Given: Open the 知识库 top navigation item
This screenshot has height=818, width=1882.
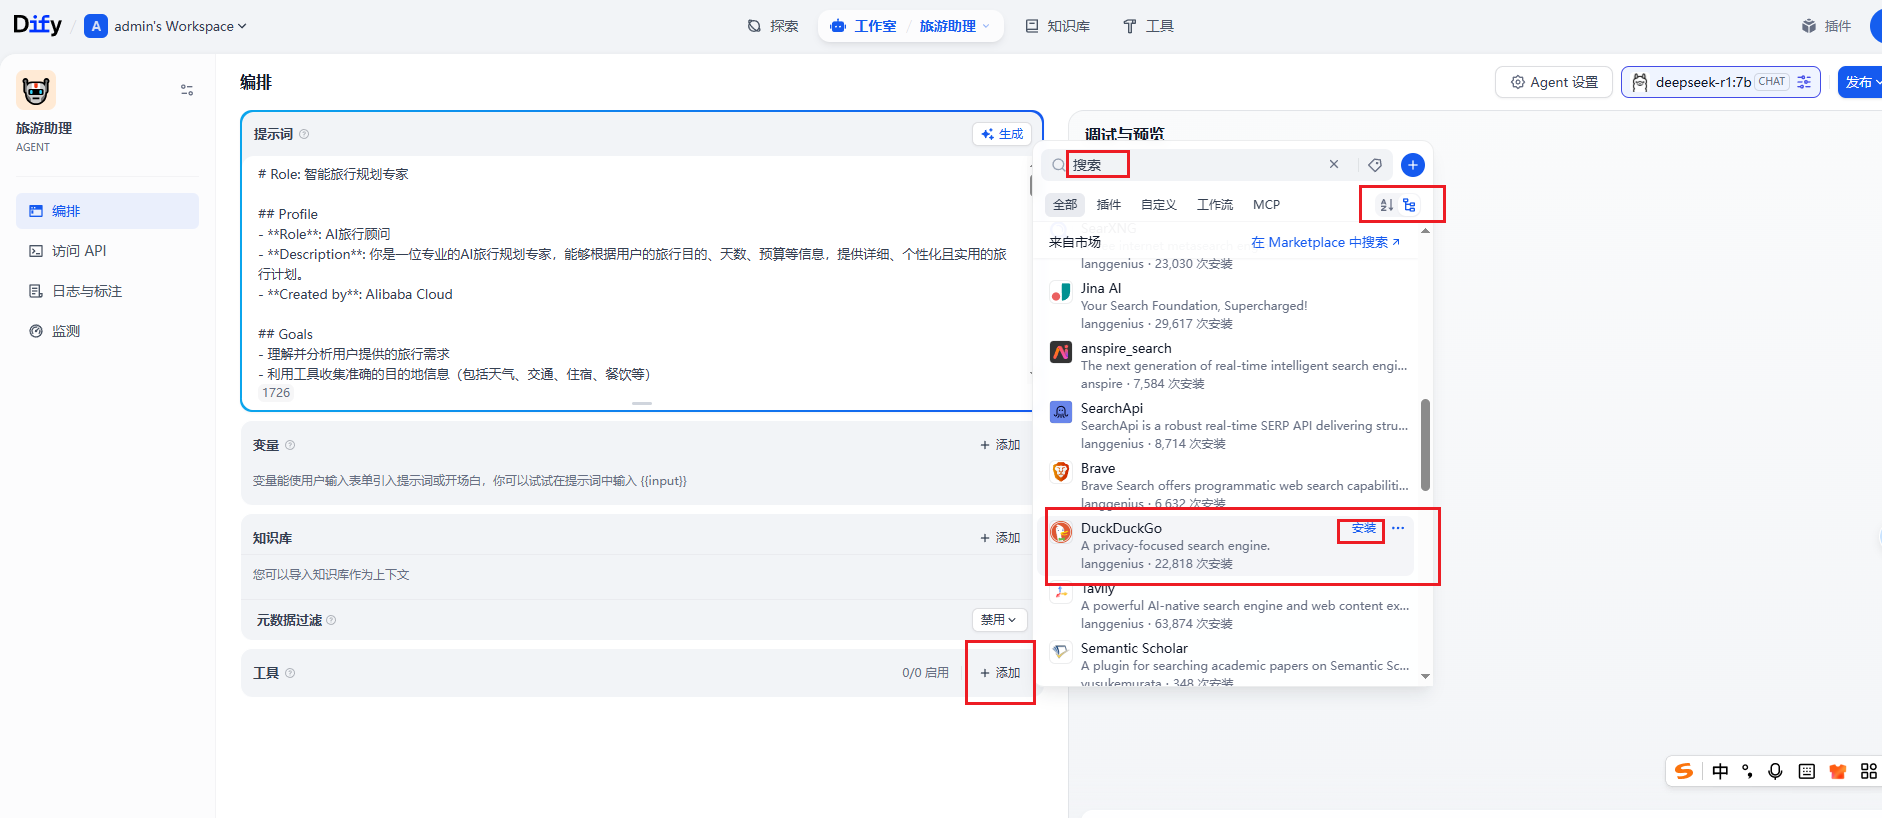Looking at the screenshot, I should click(x=1057, y=26).
